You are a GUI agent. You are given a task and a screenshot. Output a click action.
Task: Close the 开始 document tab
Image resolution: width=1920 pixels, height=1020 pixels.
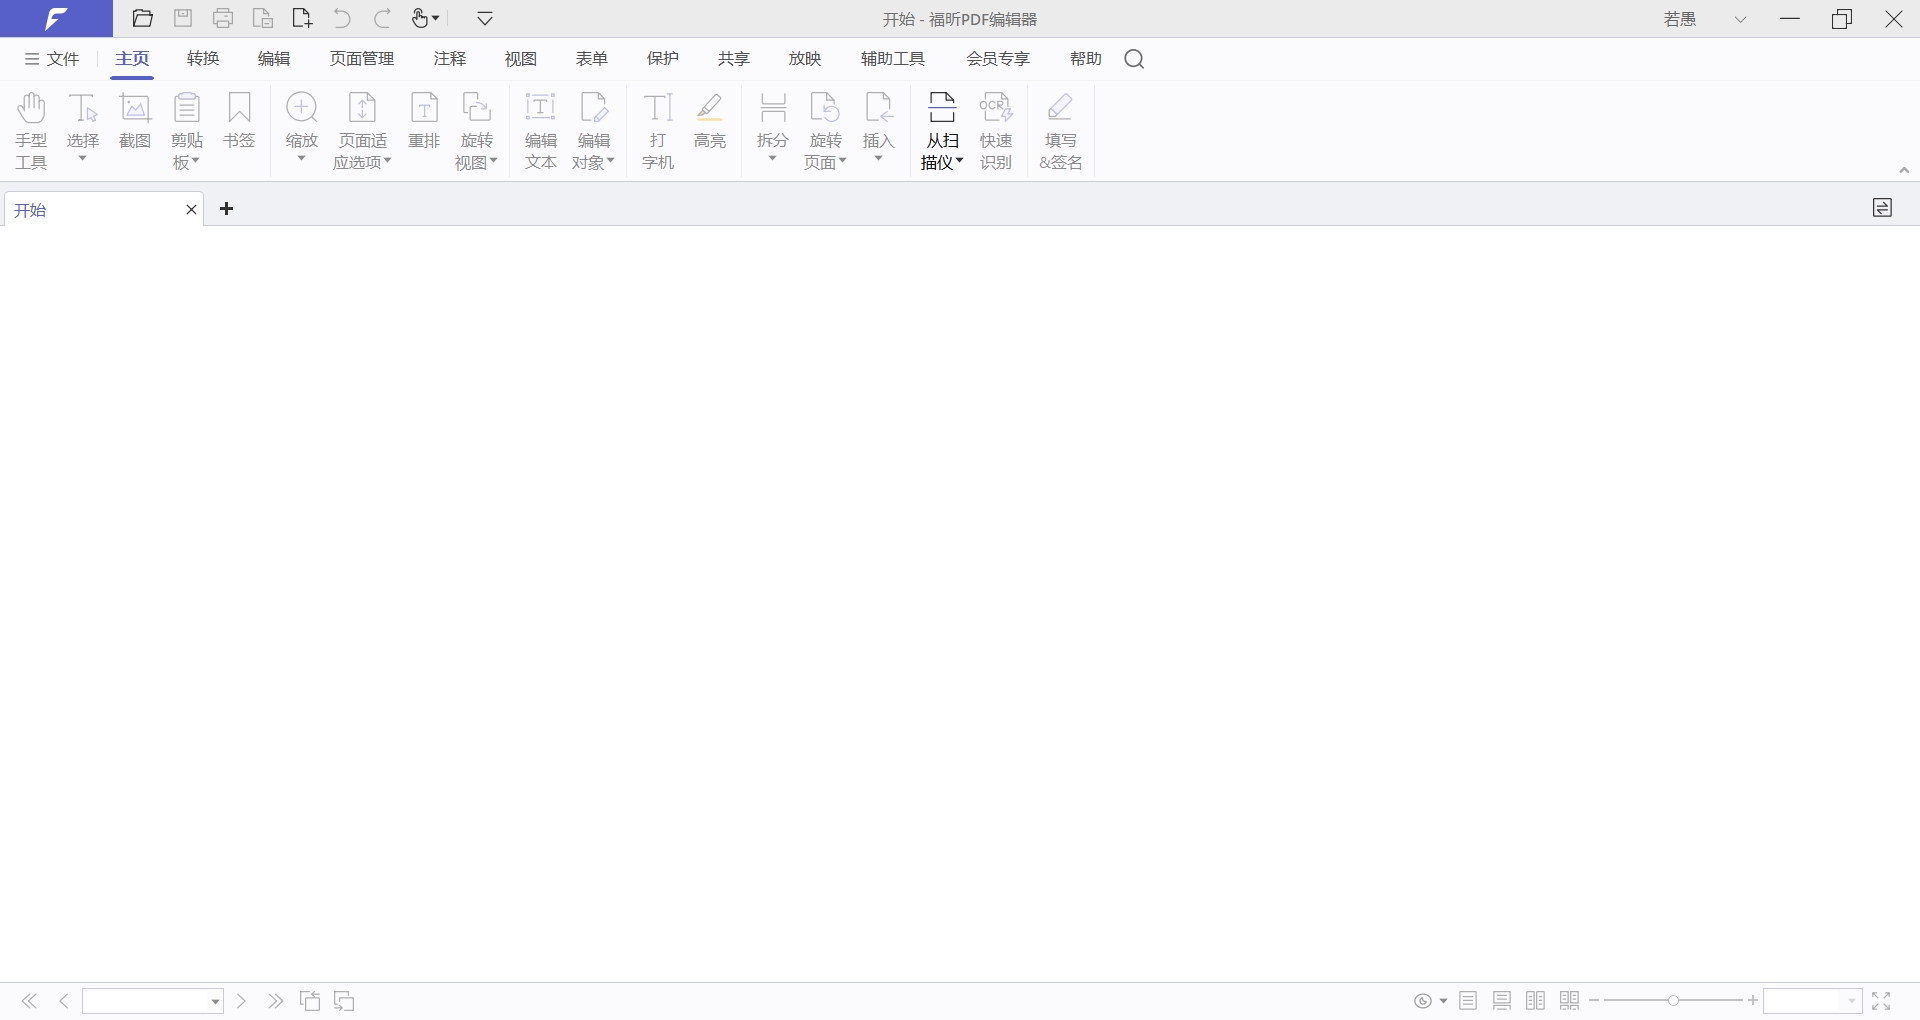pos(192,209)
